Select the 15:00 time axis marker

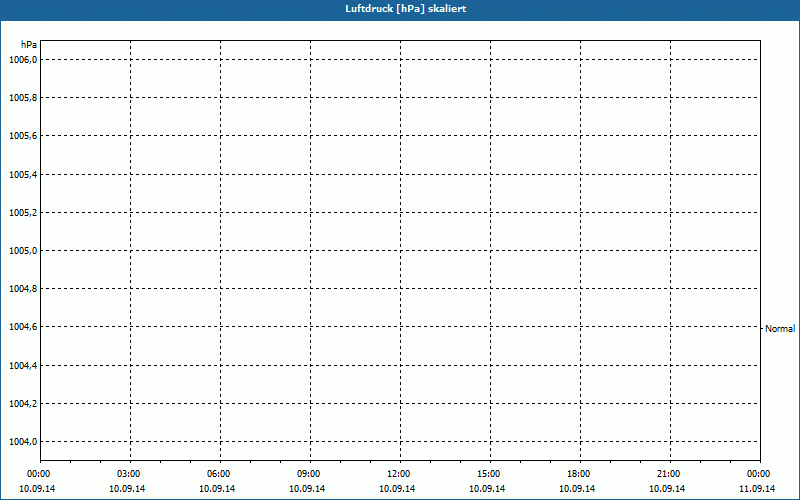tap(489, 474)
